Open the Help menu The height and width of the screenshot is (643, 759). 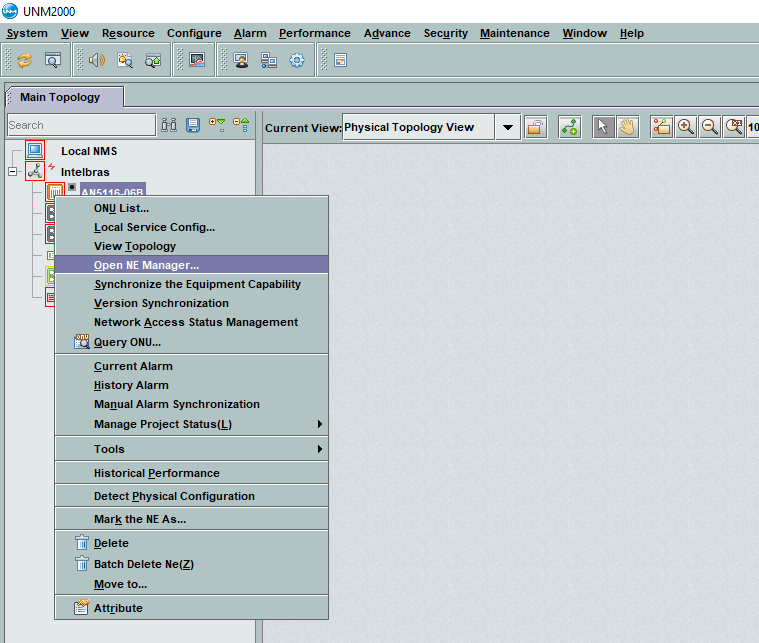[x=632, y=33]
